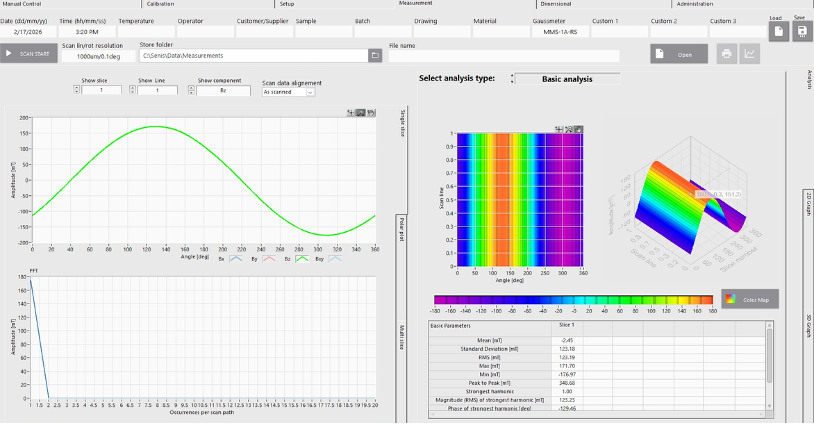Click the Batch input field

coord(383,32)
